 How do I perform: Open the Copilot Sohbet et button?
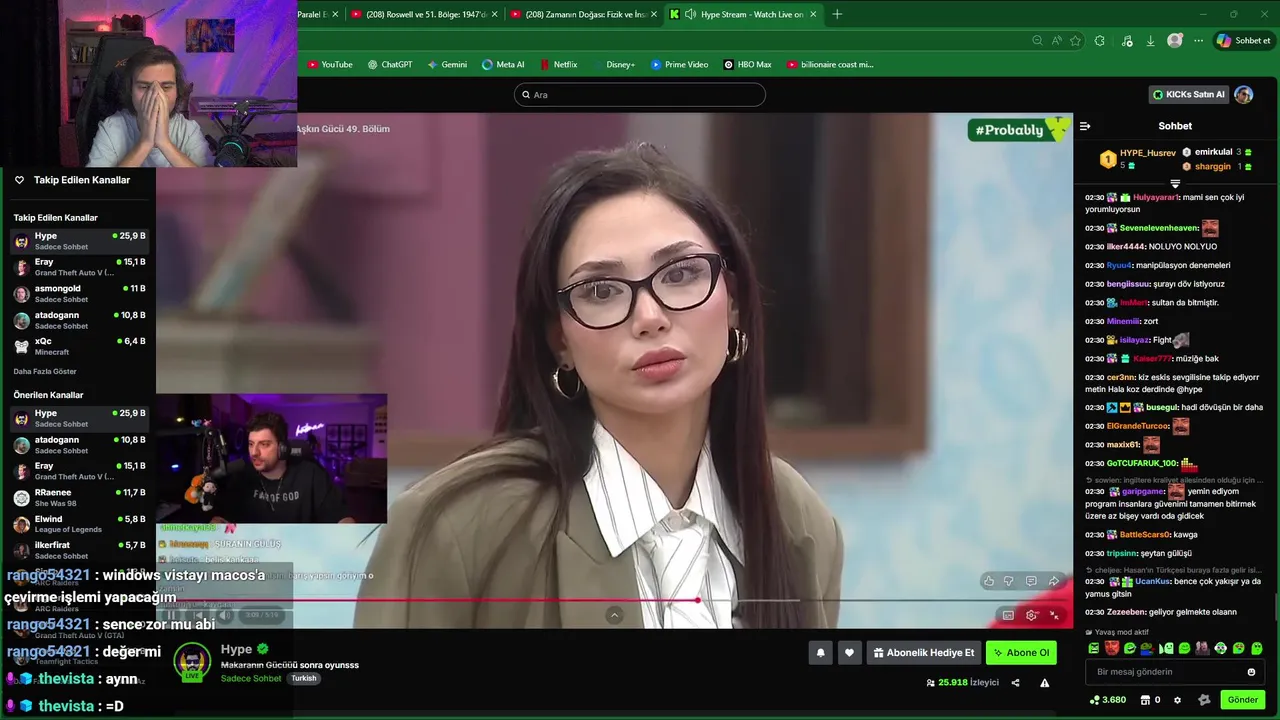click(x=1243, y=41)
